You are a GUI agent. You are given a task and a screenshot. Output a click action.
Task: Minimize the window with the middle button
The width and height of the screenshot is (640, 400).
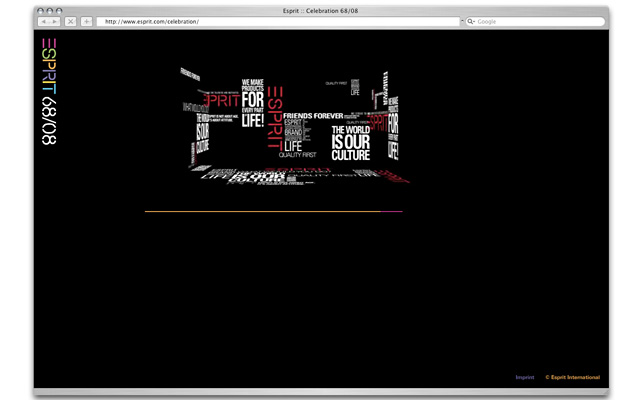[50, 11]
